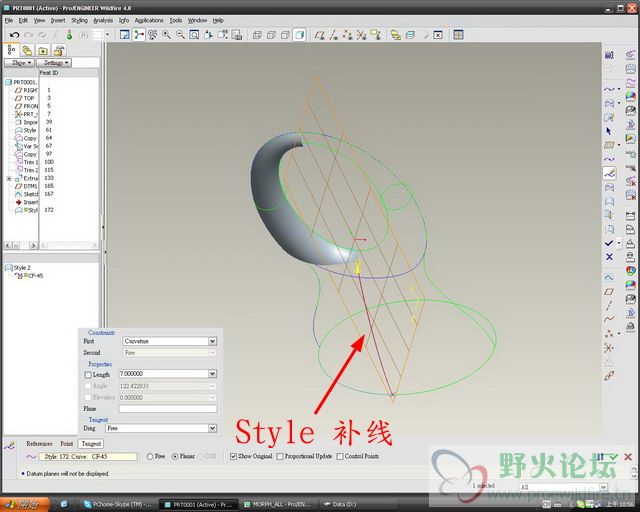Select the CF-45 curve in the lower tree
The width and height of the screenshot is (640, 512).
click(x=29, y=276)
